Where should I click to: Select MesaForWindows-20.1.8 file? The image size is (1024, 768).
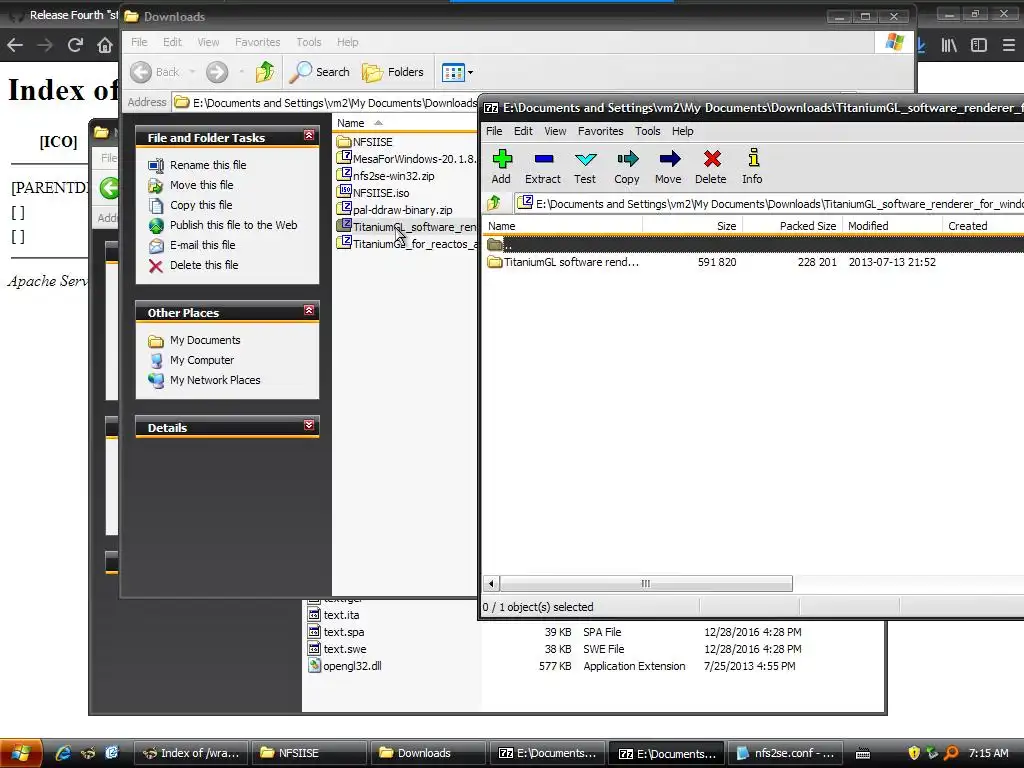click(x=406, y=159)
